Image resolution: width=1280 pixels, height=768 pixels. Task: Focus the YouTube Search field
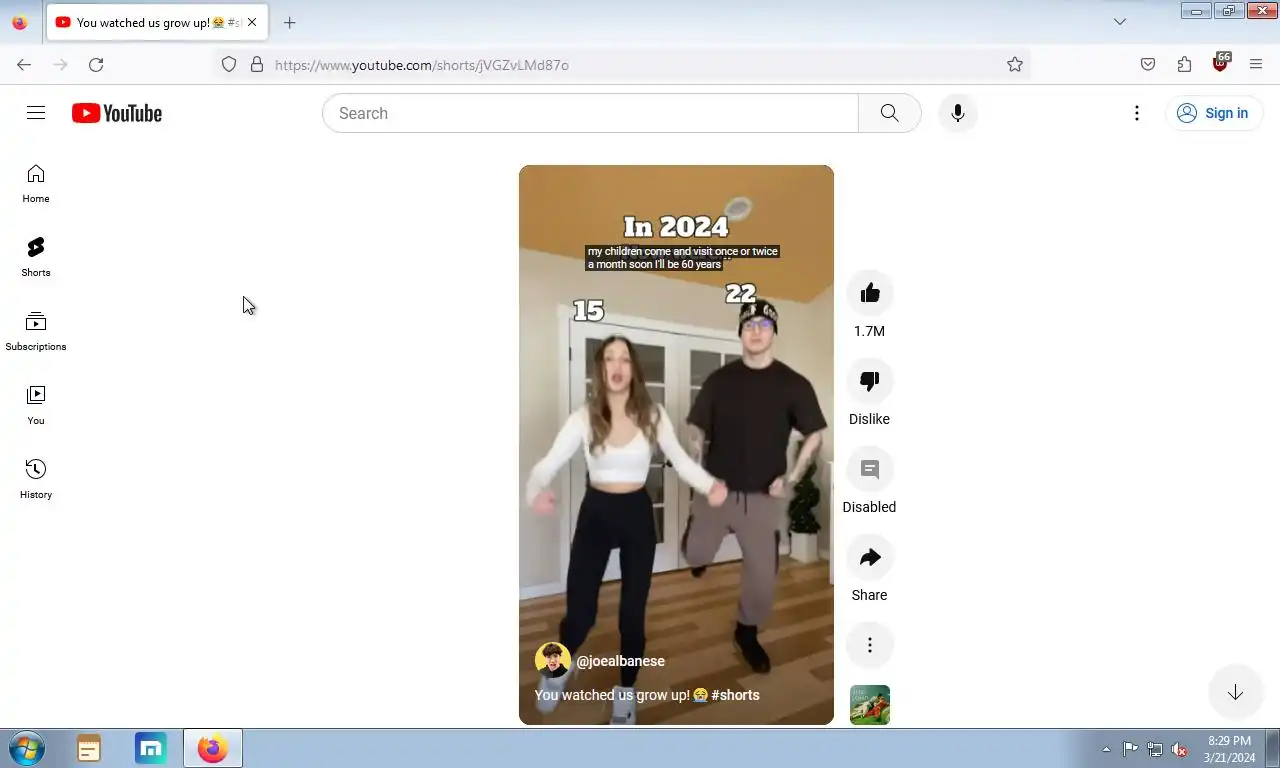(x=590, y=113)
